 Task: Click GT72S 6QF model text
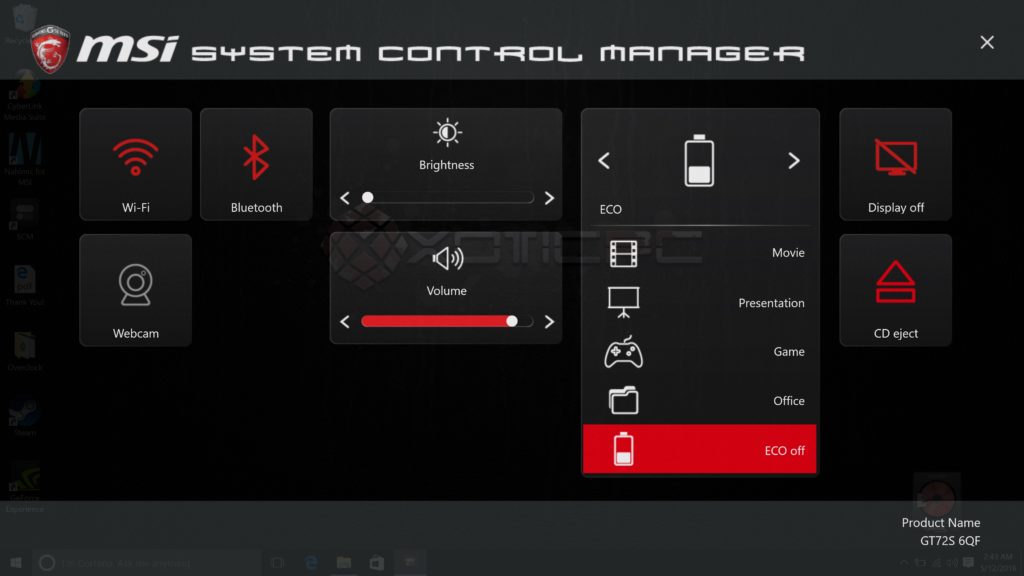pos(950,541)
